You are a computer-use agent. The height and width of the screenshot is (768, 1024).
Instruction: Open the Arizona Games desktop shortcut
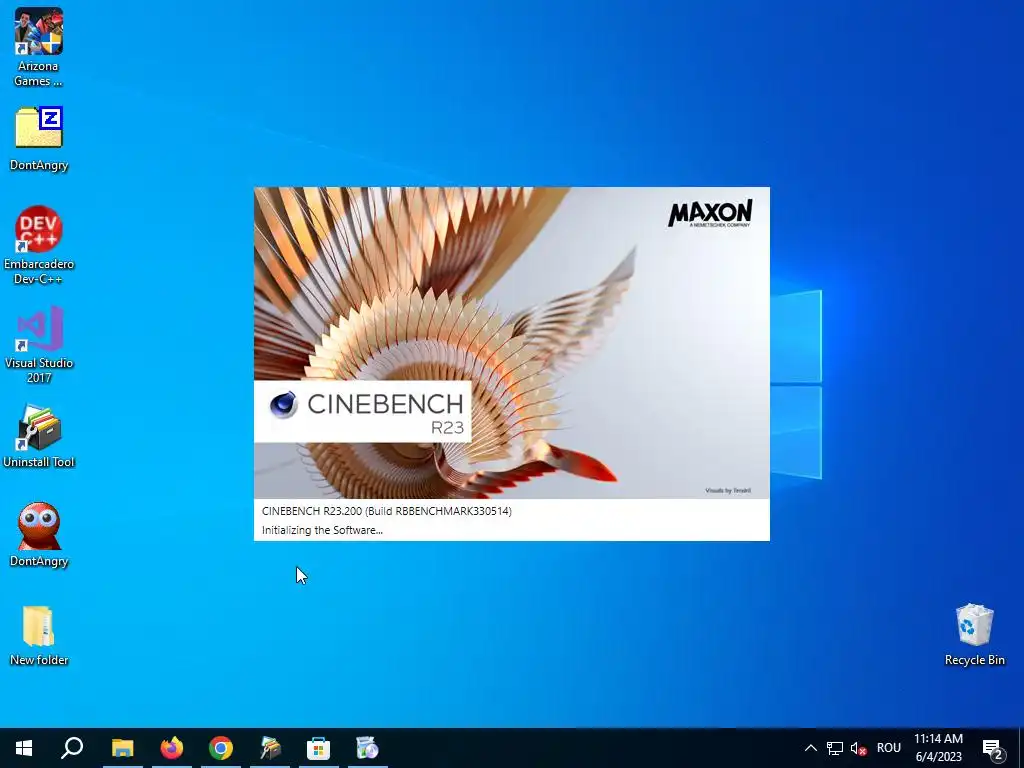pos(39,48)
